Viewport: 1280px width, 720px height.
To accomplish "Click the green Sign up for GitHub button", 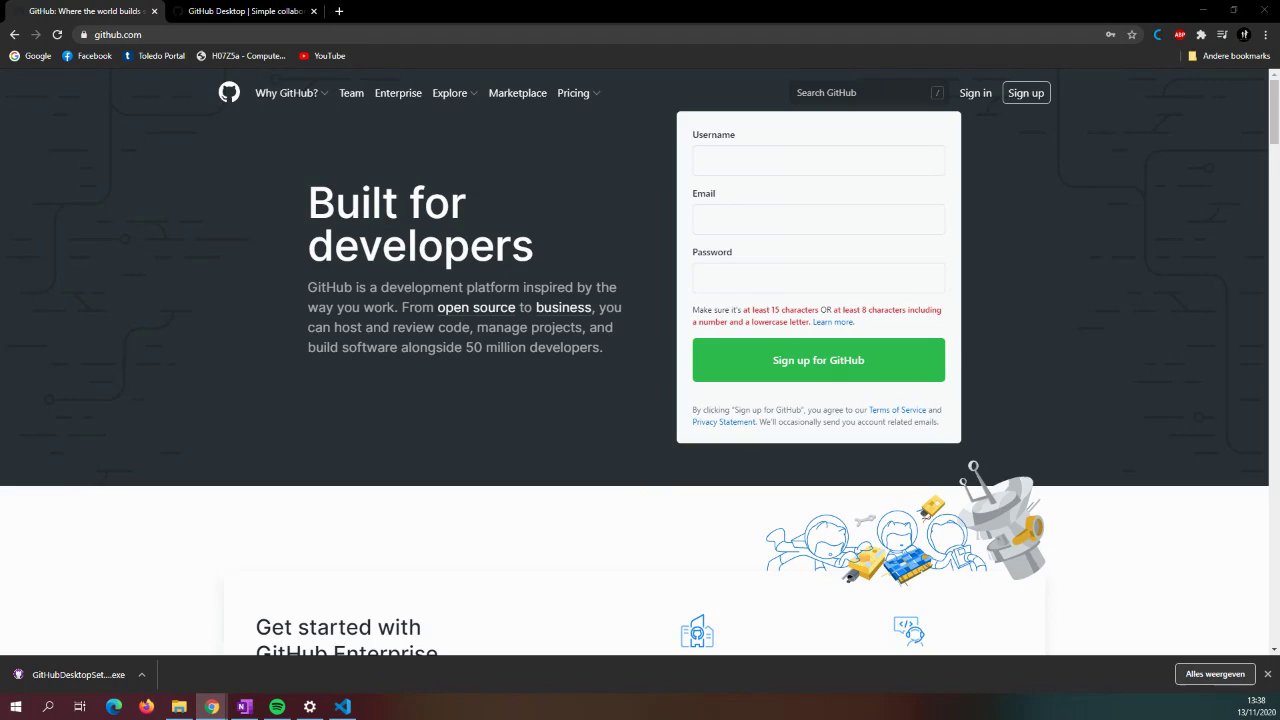I will 818,360.
